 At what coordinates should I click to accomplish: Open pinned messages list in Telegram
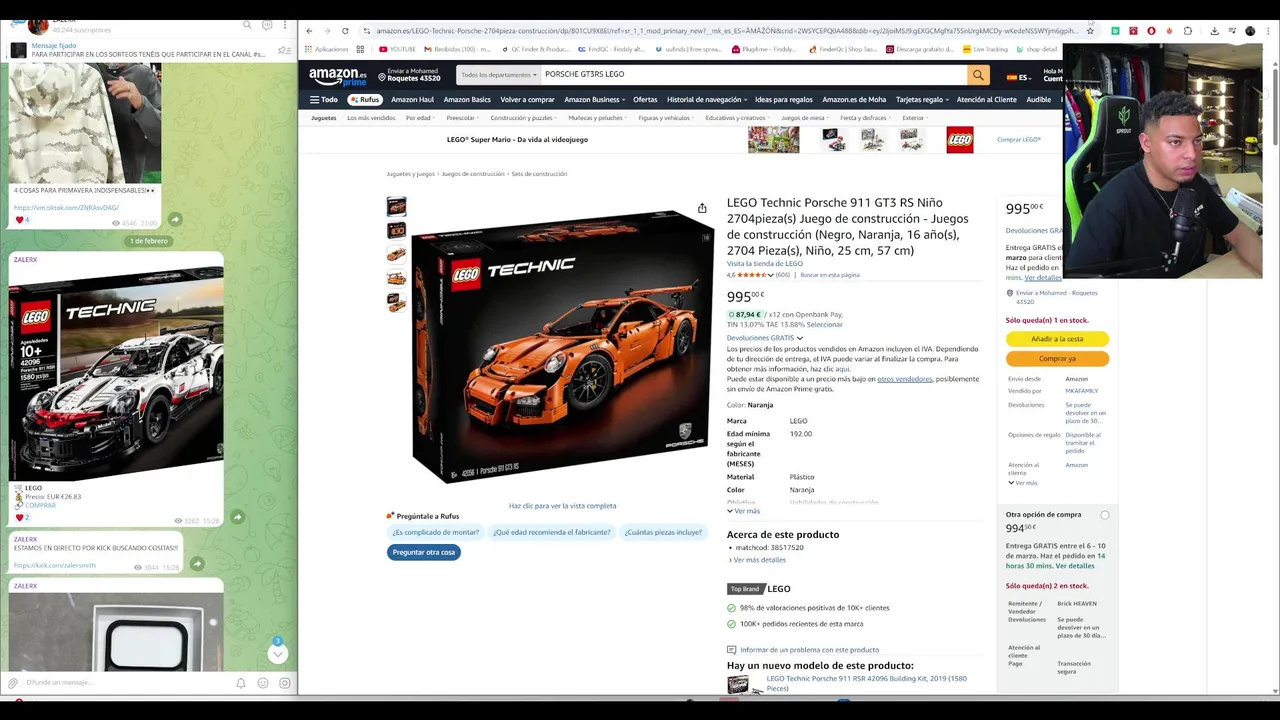click(x=284, y=50)
